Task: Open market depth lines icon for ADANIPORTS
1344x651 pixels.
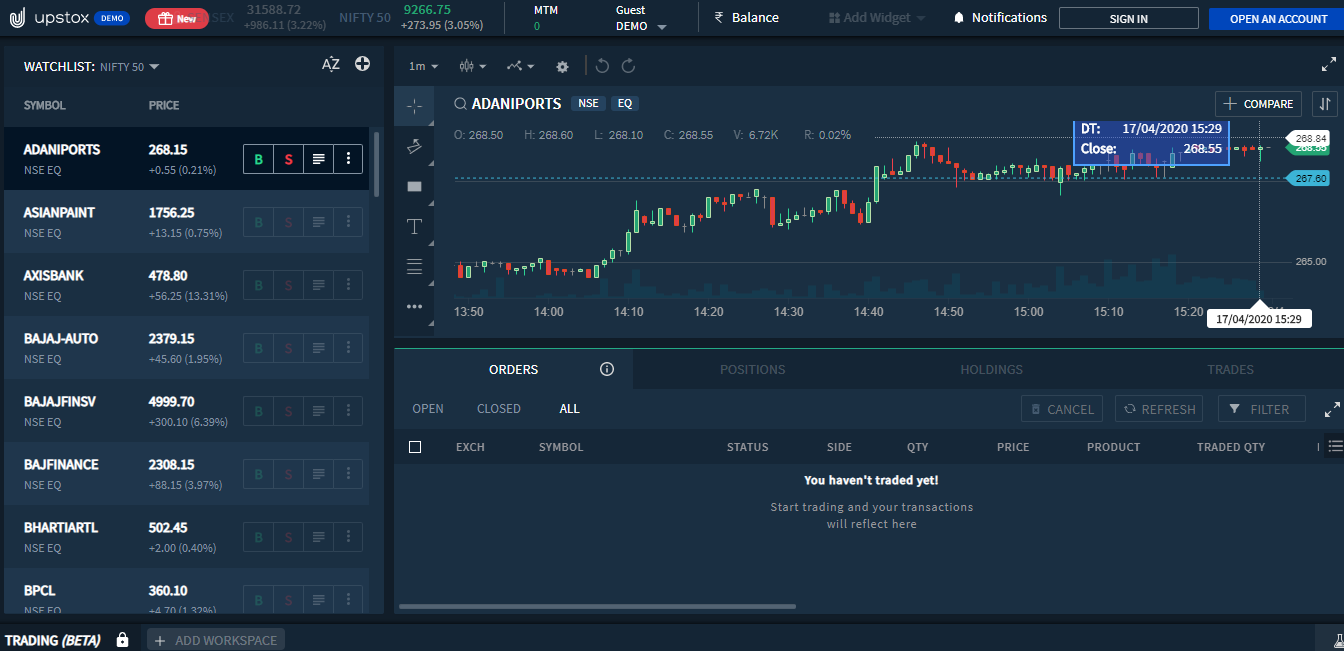Action: (x=318, y=159)
